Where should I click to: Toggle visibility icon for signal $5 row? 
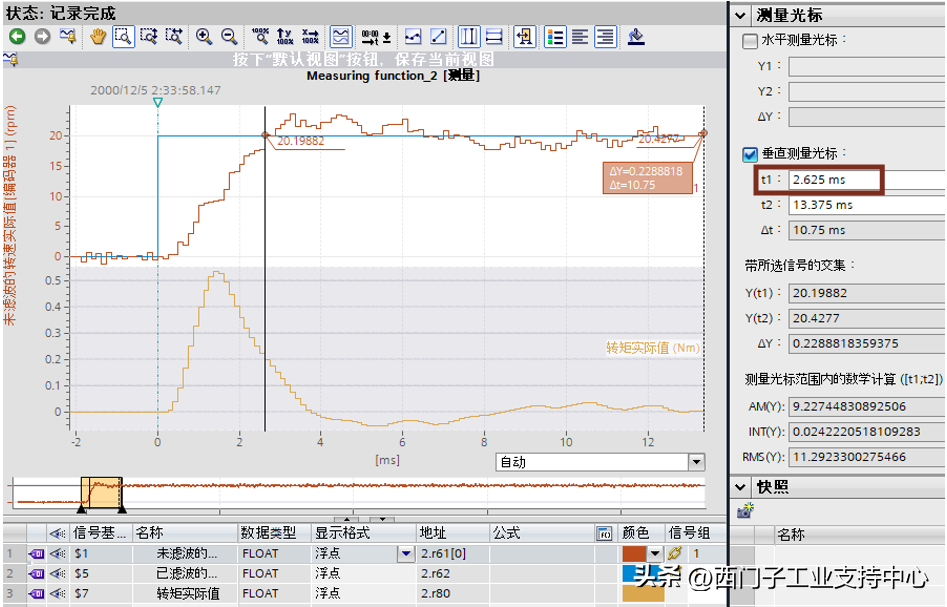coord(58,573)
